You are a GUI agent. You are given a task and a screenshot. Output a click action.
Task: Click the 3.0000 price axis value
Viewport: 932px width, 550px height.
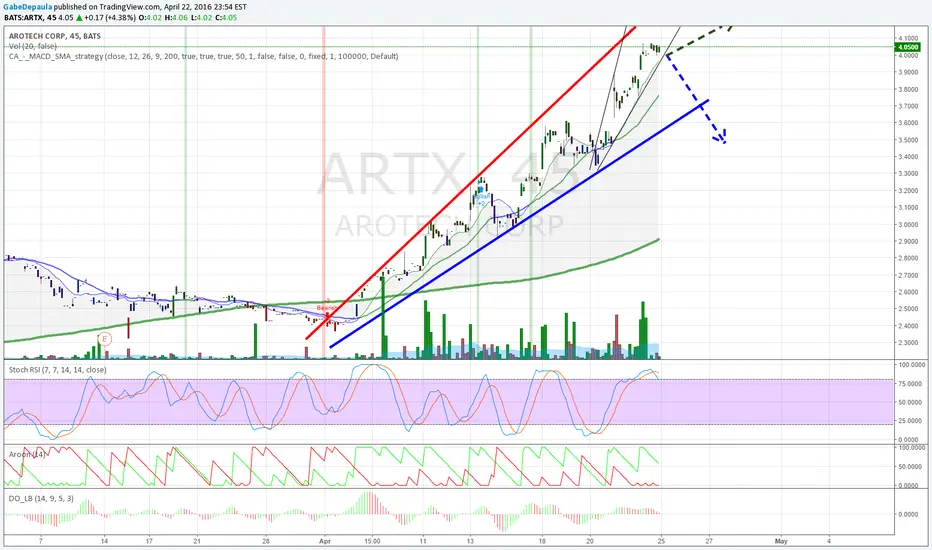tap(908, 225)
